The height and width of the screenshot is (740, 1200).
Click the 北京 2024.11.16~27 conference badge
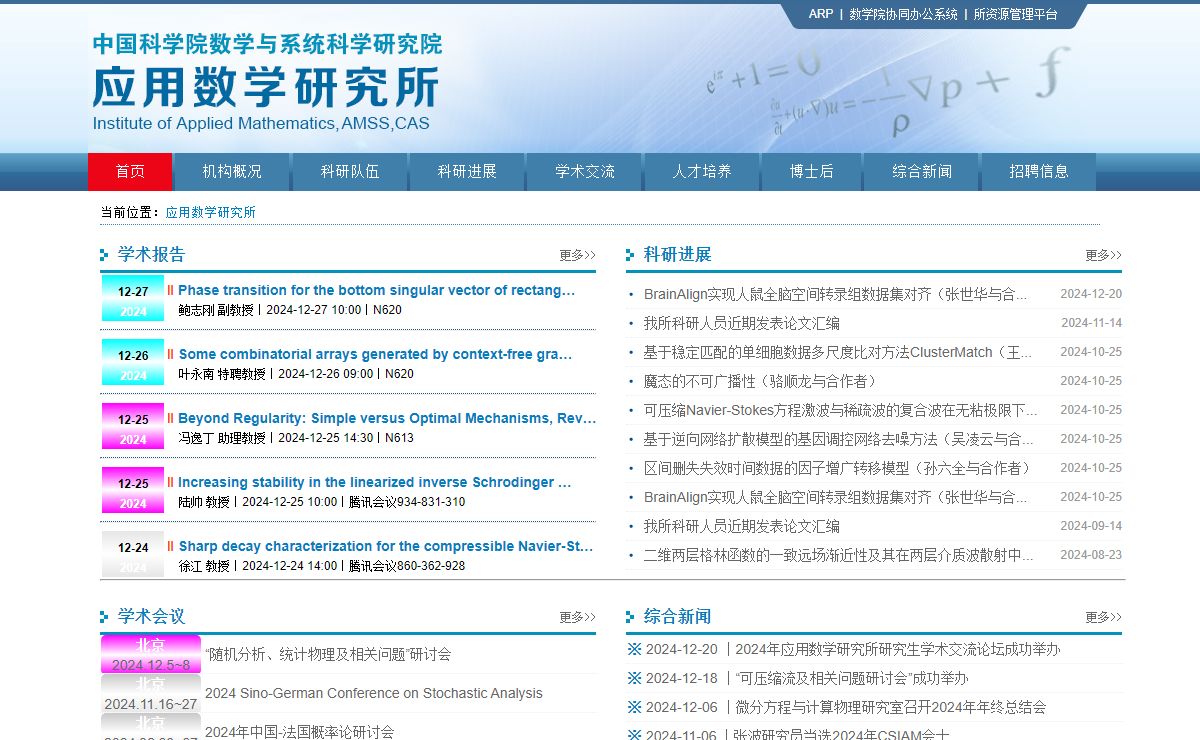(x=150, y=694)
